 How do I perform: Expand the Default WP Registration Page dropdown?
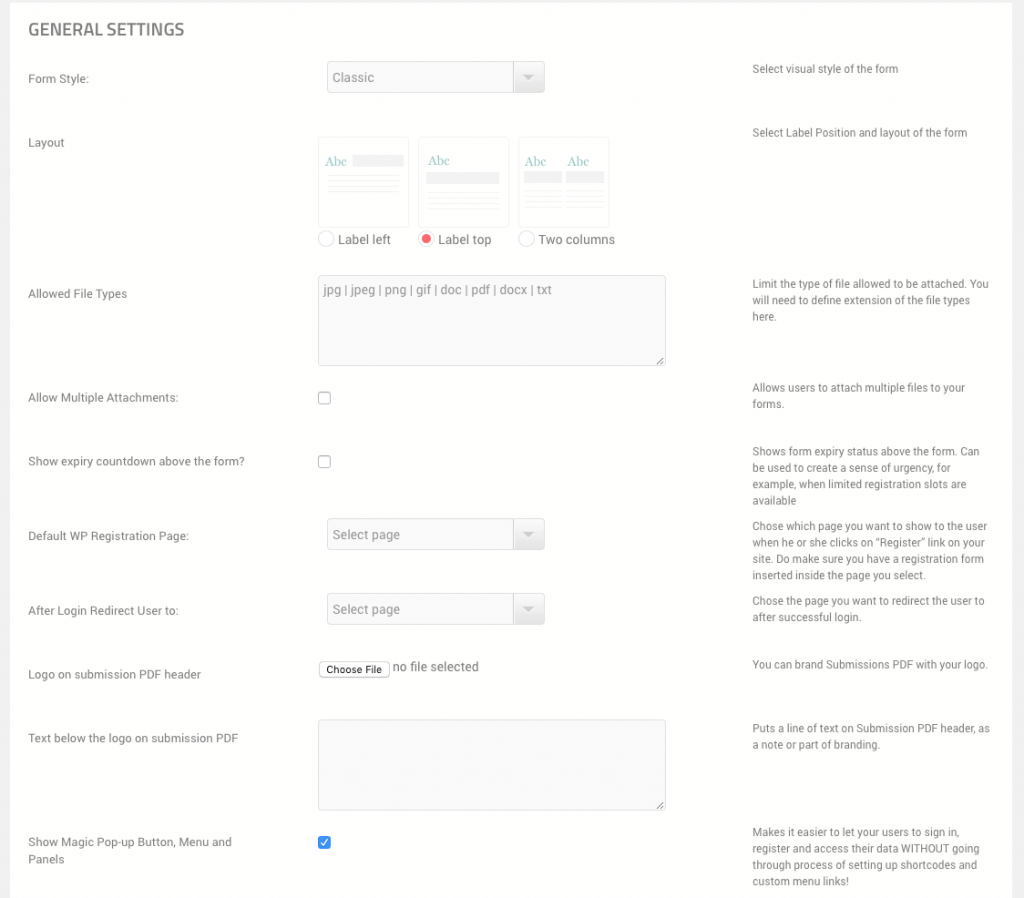(x=528, y=535)
